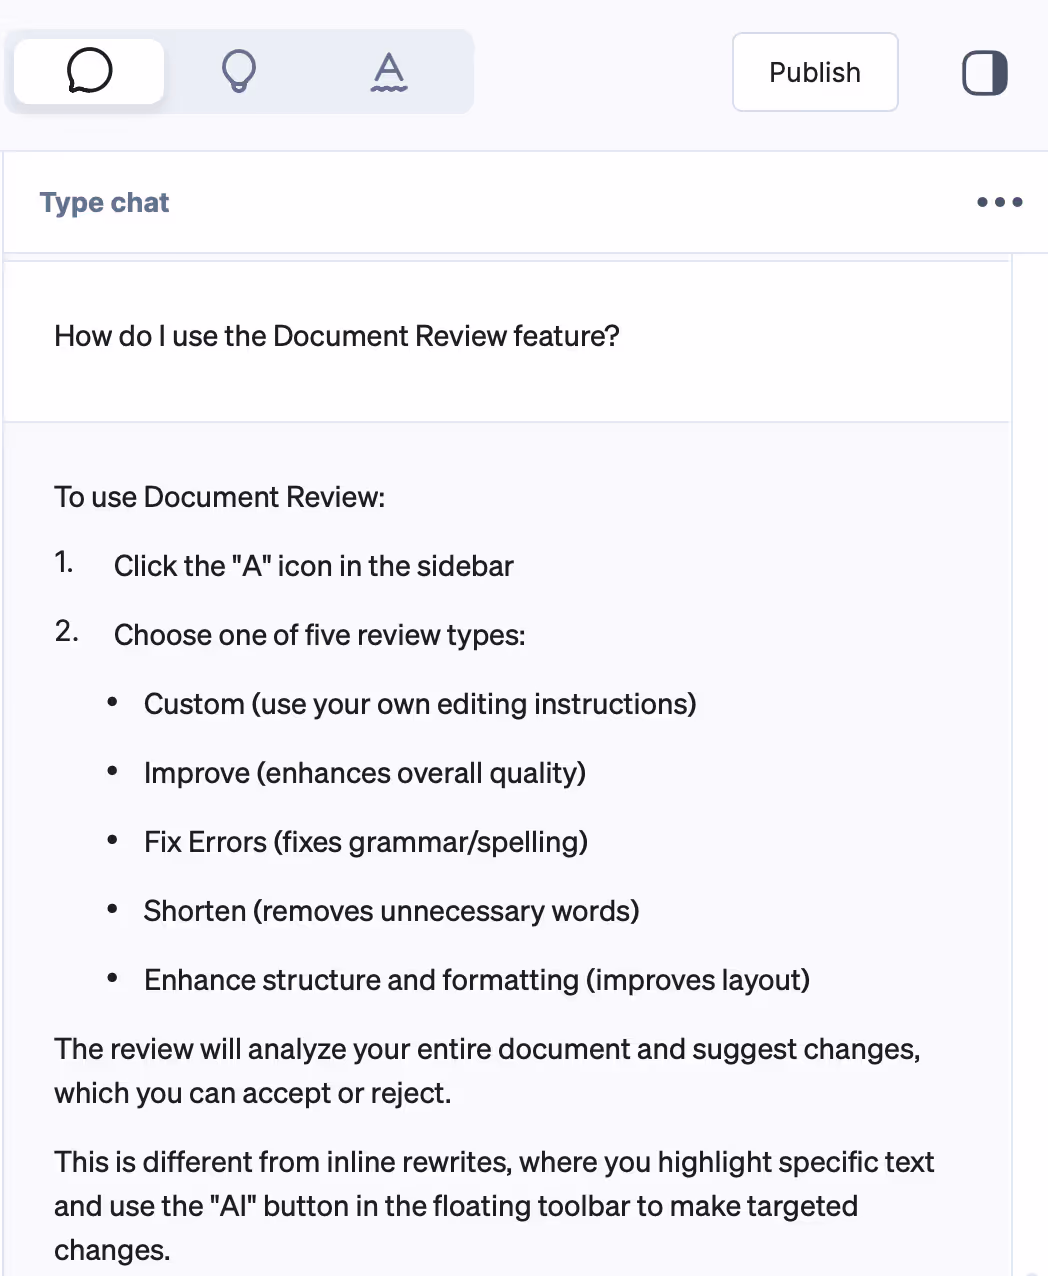Click the bullet "Fix Errors (fixes grammar/spelling)"
The height and width of the screenshot is (1276, 1048).
pos(366,842)
